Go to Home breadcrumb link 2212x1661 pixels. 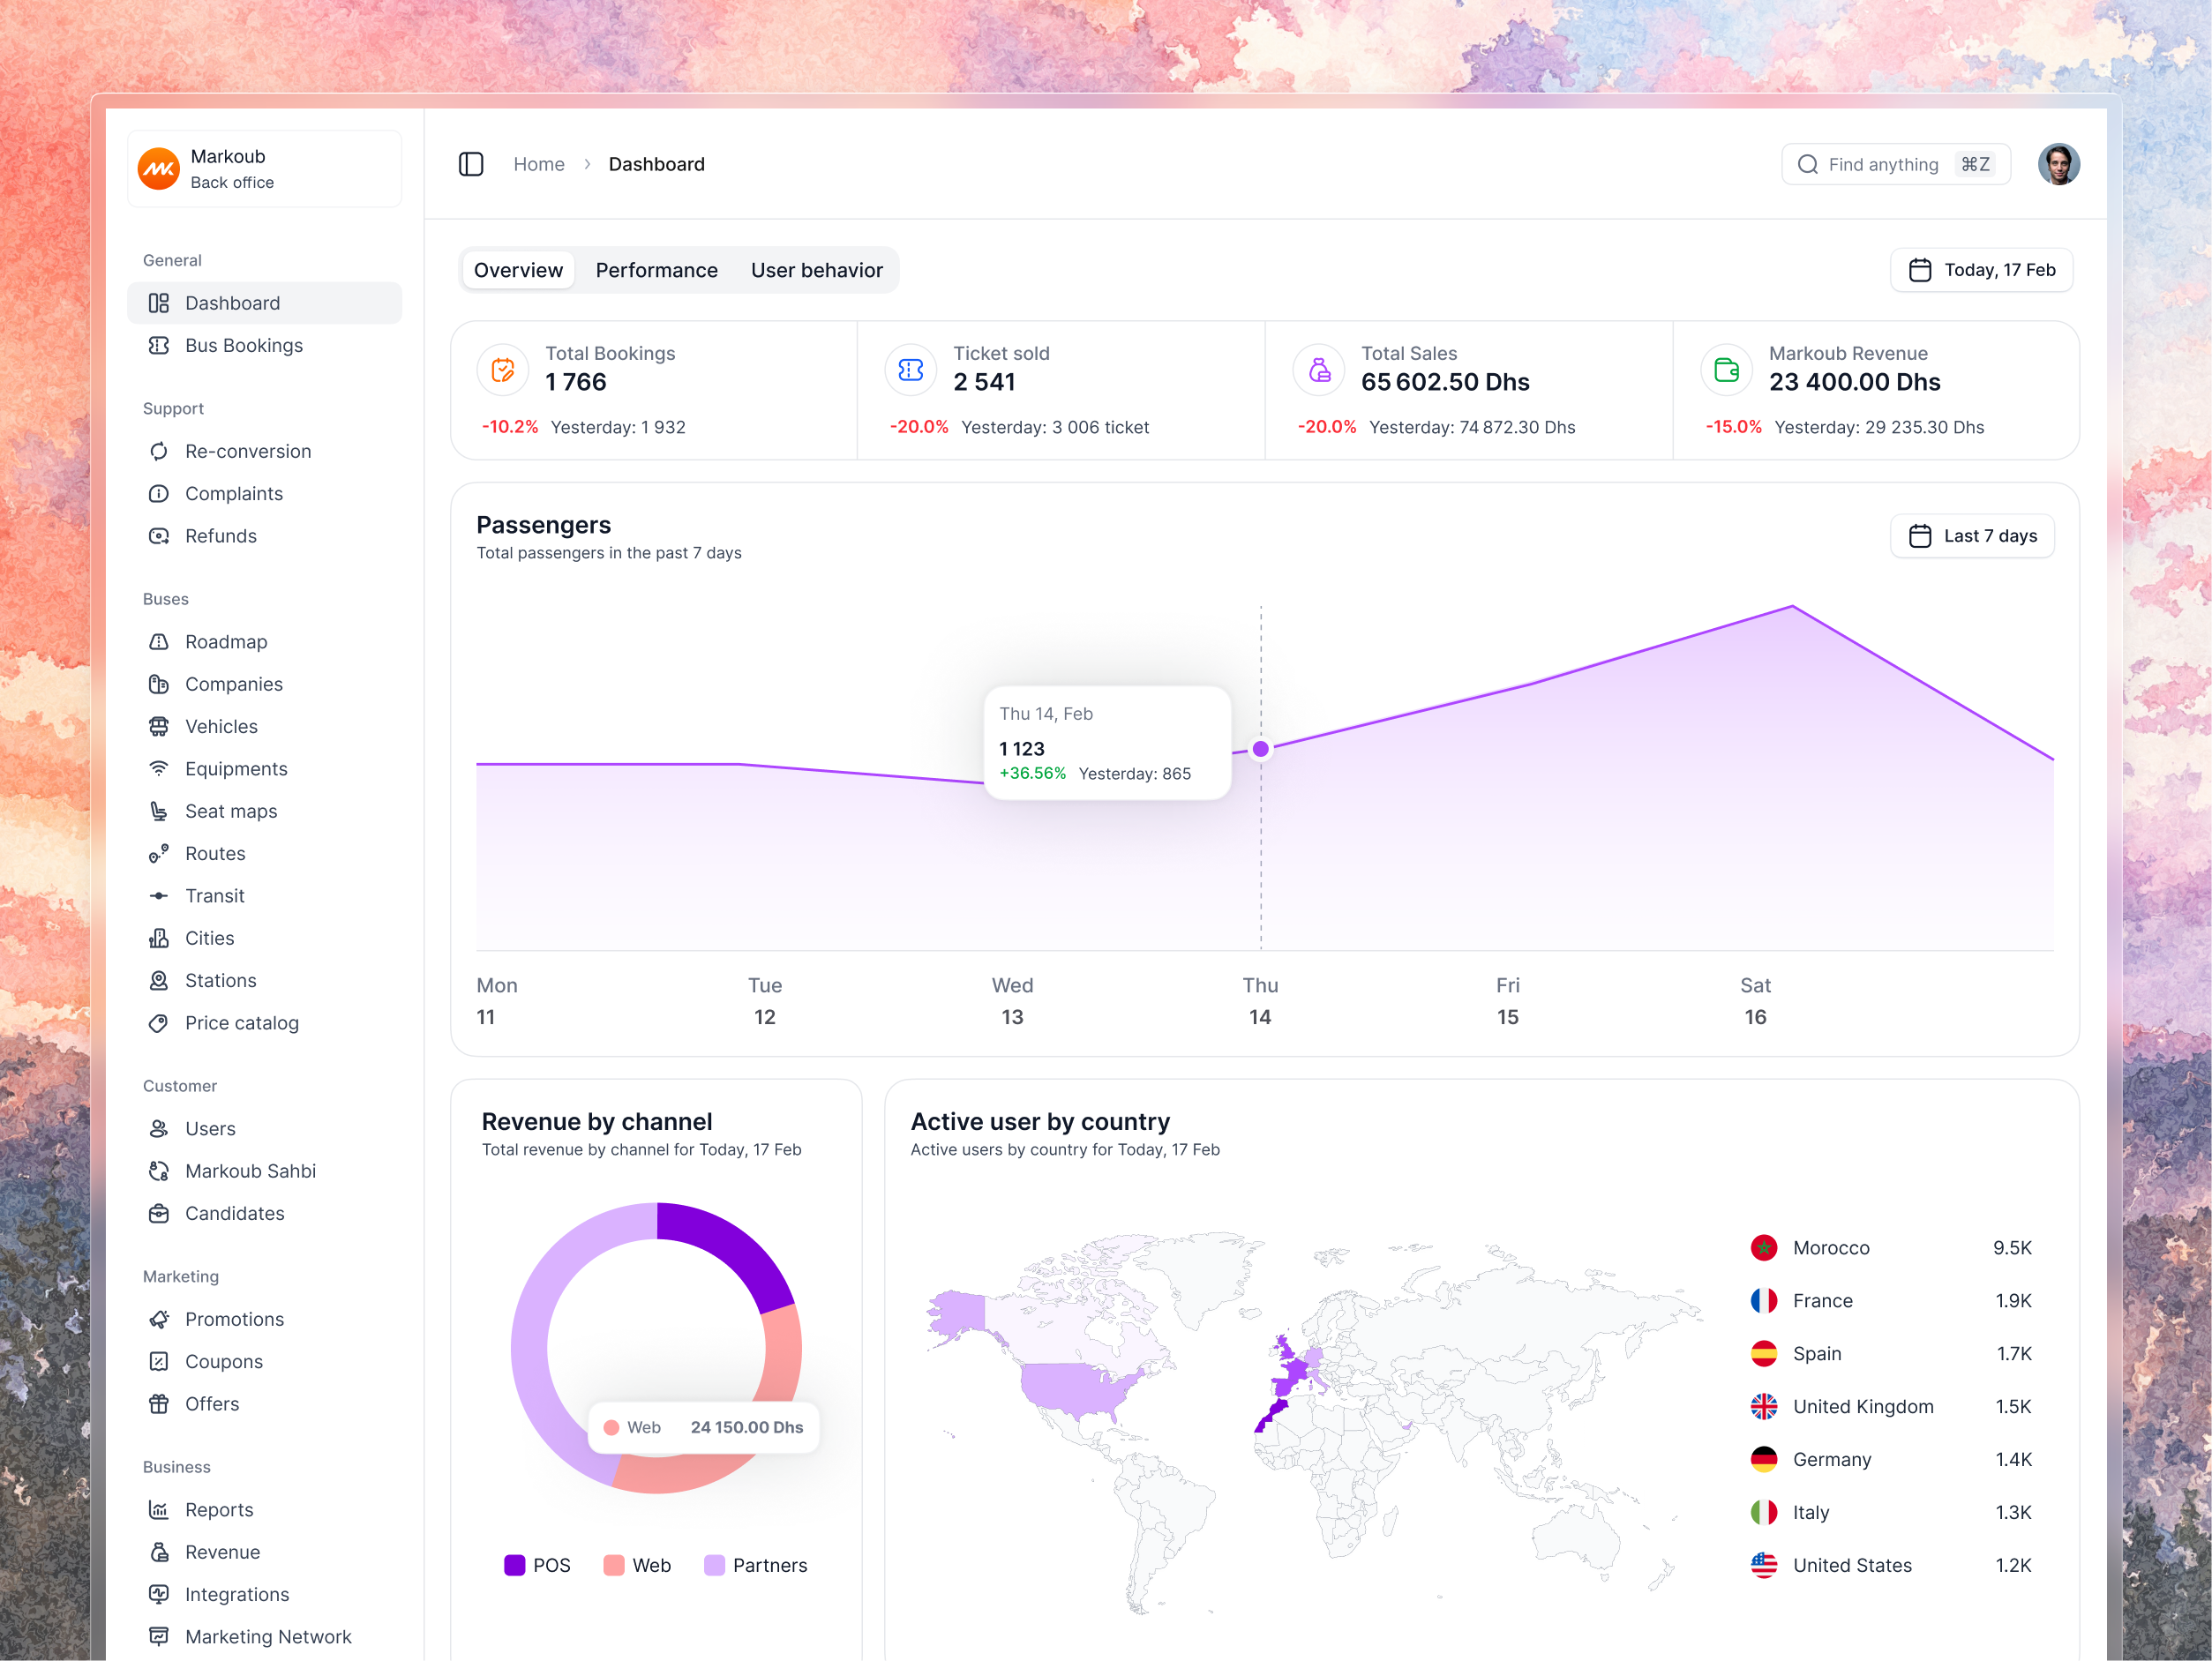pyautogui.click(x=539, y=164)
